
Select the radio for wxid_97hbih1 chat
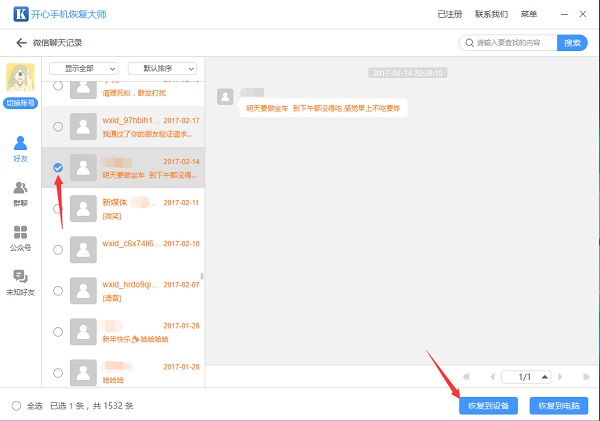point(58,127)
